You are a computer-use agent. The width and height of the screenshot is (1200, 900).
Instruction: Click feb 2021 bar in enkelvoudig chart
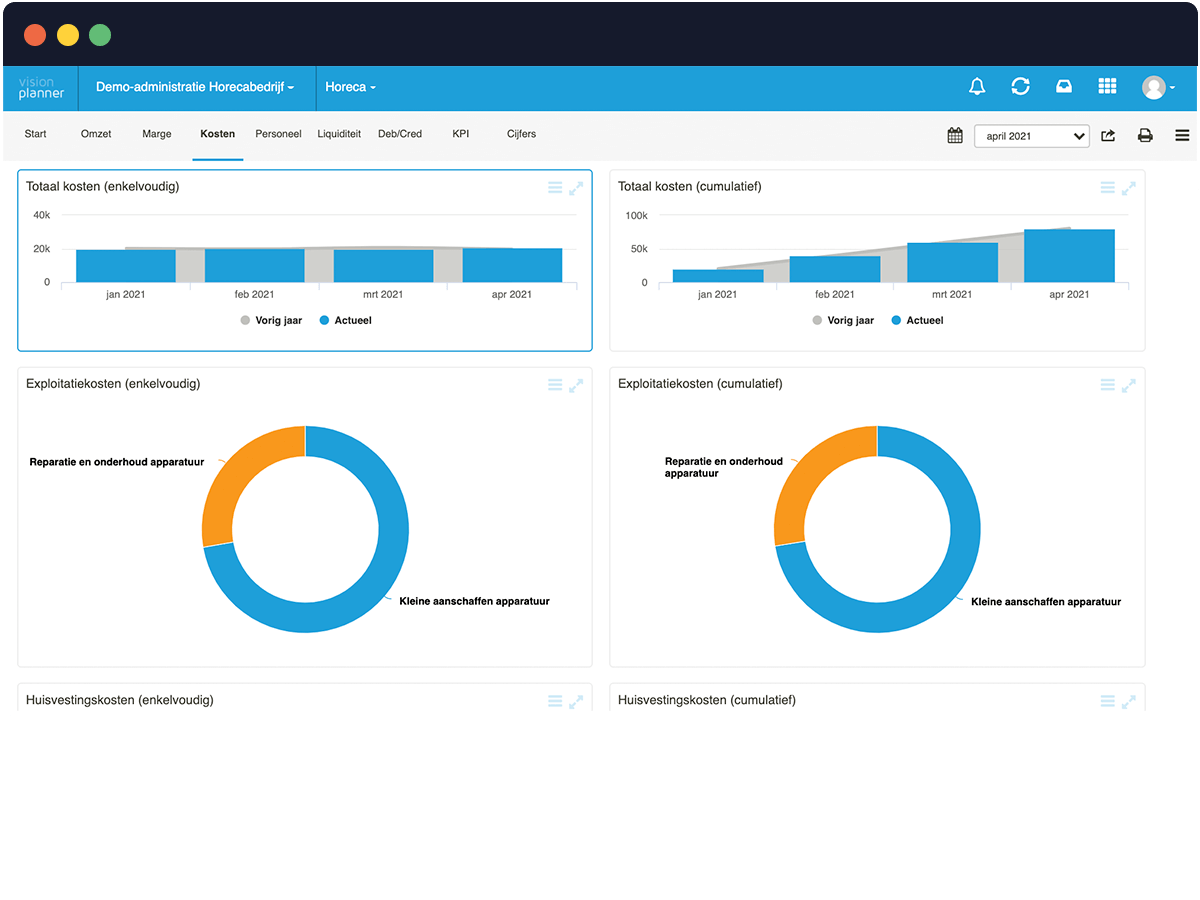(x=255, y=266)
